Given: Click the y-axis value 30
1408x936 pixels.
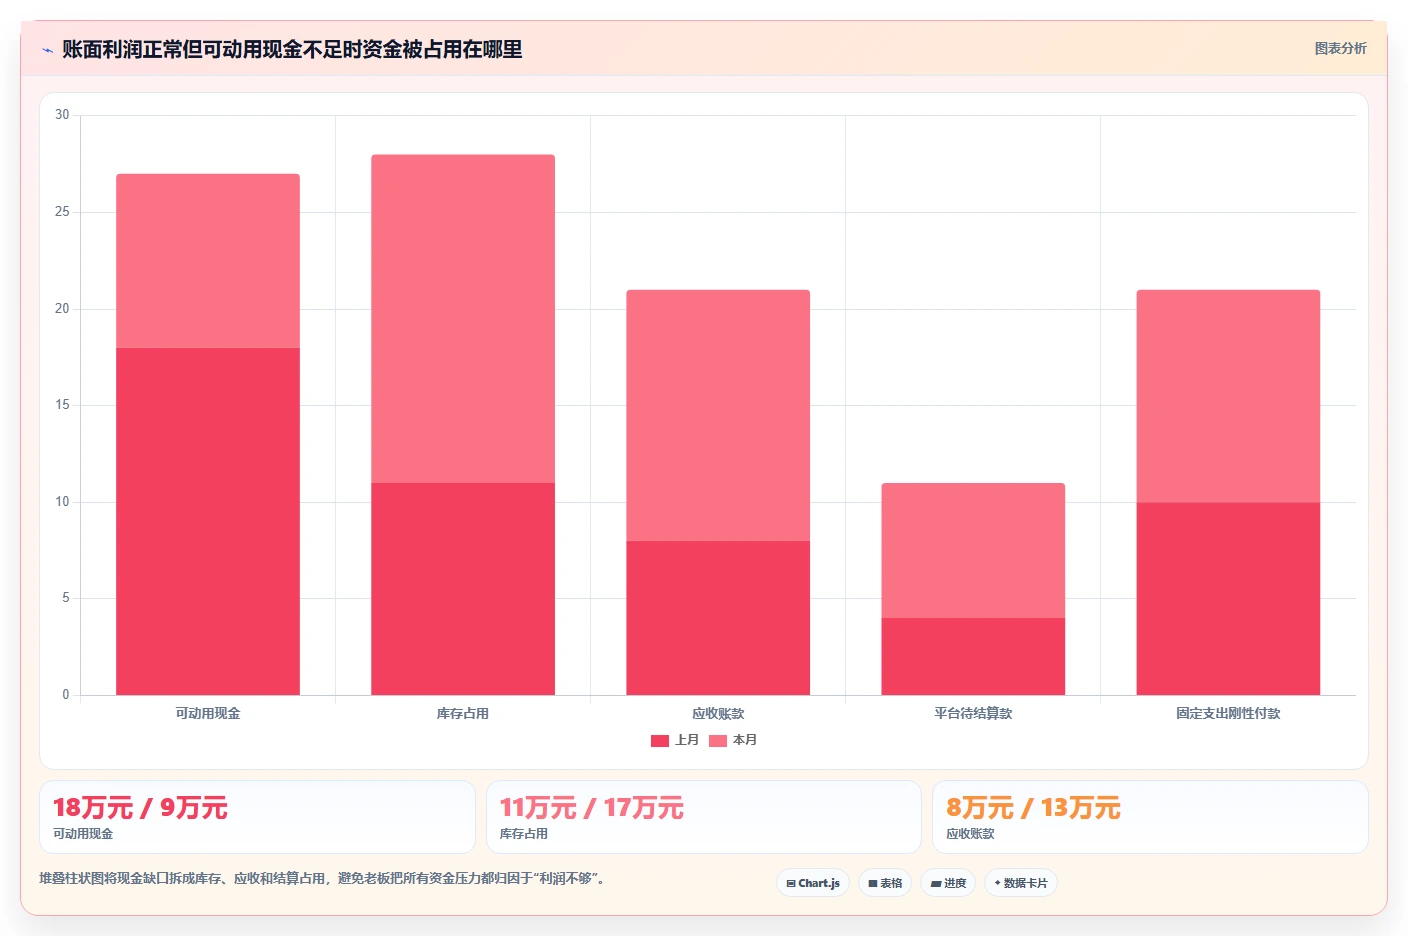Looking at the screenshot, I should point(62,115).
